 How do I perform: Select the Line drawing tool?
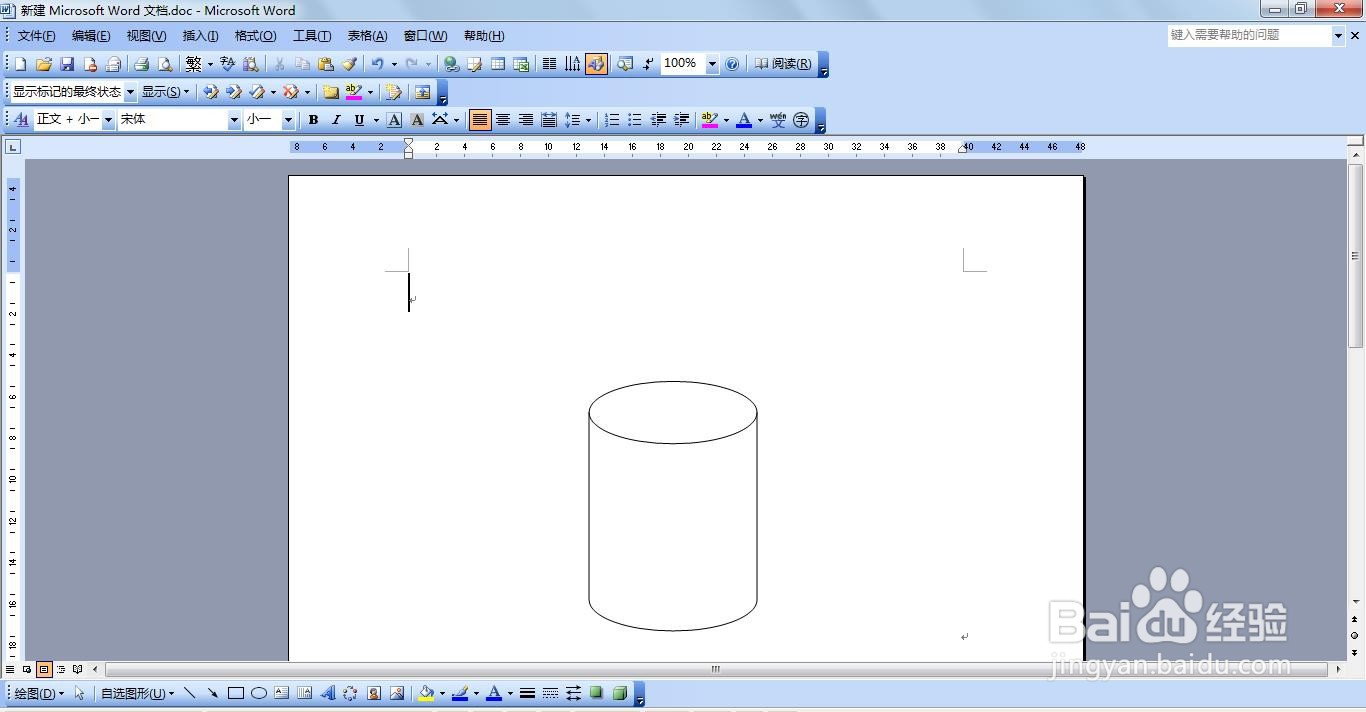coord(190,693)
